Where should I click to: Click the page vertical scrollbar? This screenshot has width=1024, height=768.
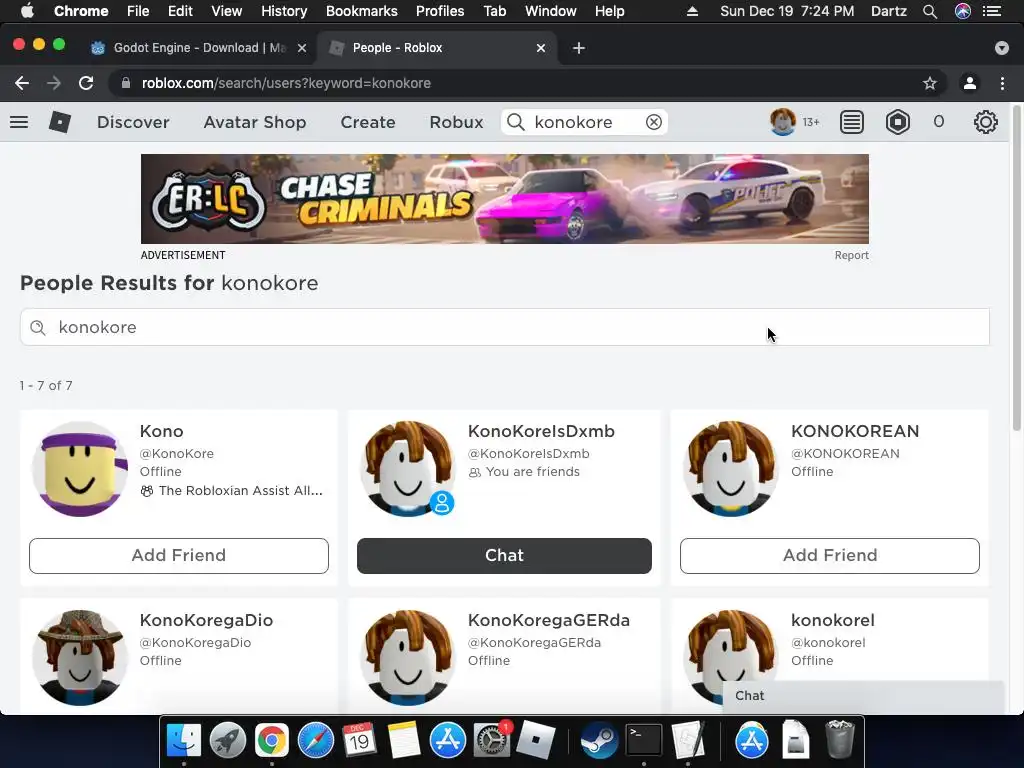(x=1016, y=268)
